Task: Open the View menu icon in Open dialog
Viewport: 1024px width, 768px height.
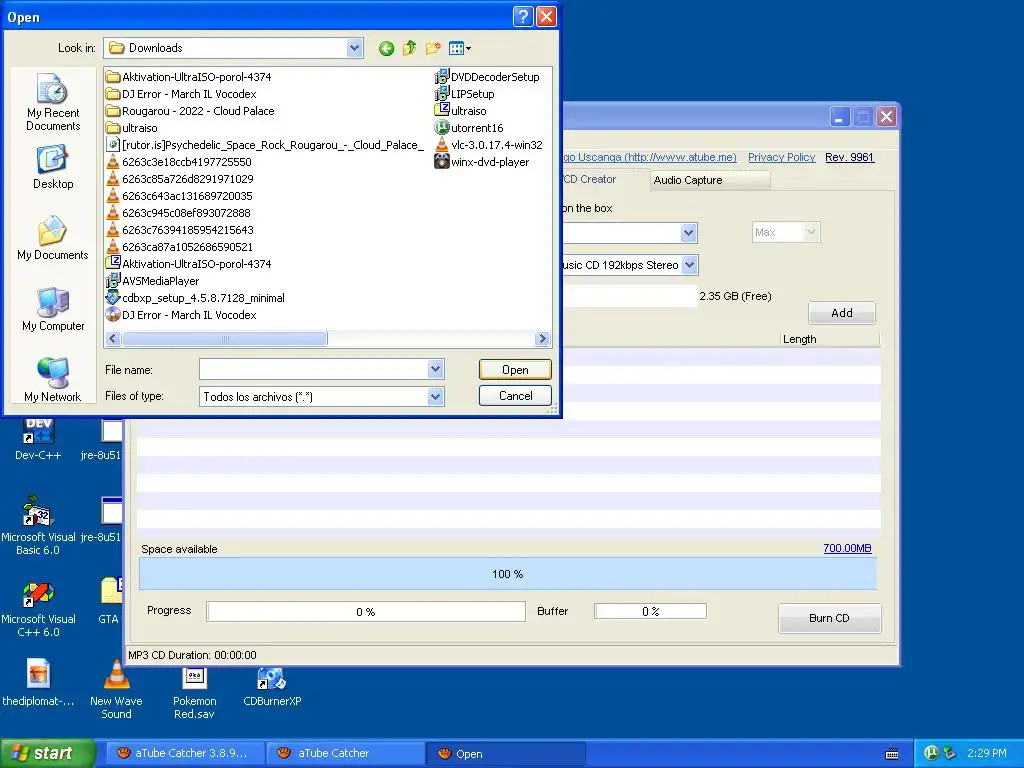Action: (460, 48)
